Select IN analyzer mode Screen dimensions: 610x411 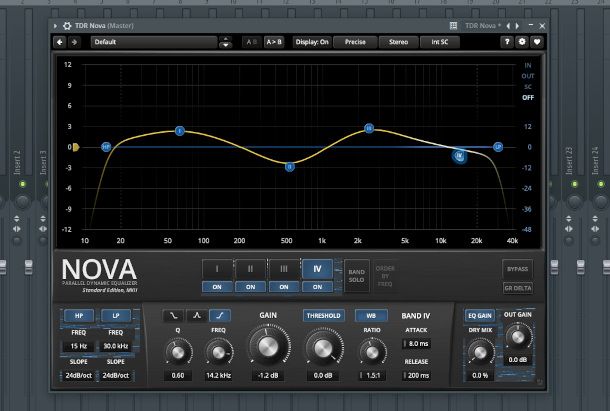(528, 65)
